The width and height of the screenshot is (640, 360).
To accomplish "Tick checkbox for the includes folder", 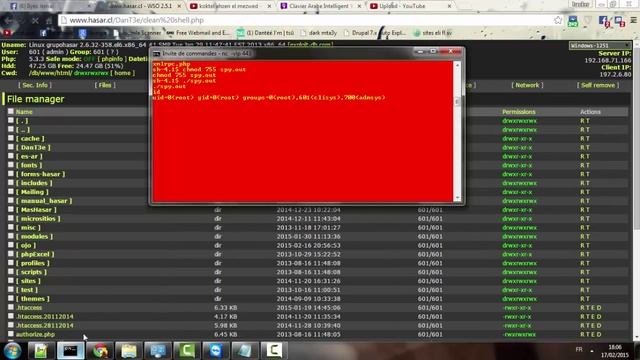I will [11, 183].
